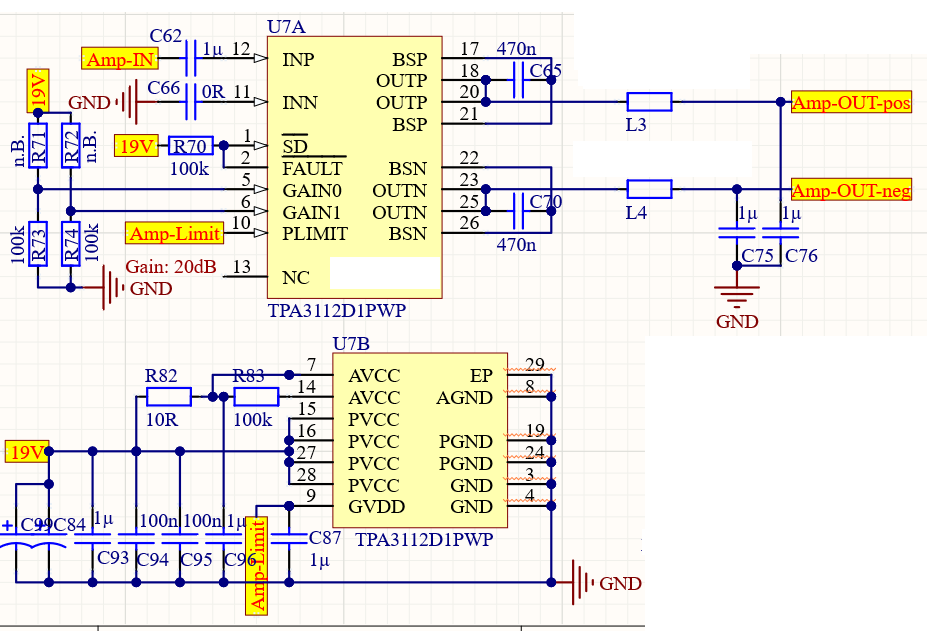This screenshot has width=927, height=631.
Task: Select resistor R74 symbol
Action: pyautogui.click(x=71, y=244)
